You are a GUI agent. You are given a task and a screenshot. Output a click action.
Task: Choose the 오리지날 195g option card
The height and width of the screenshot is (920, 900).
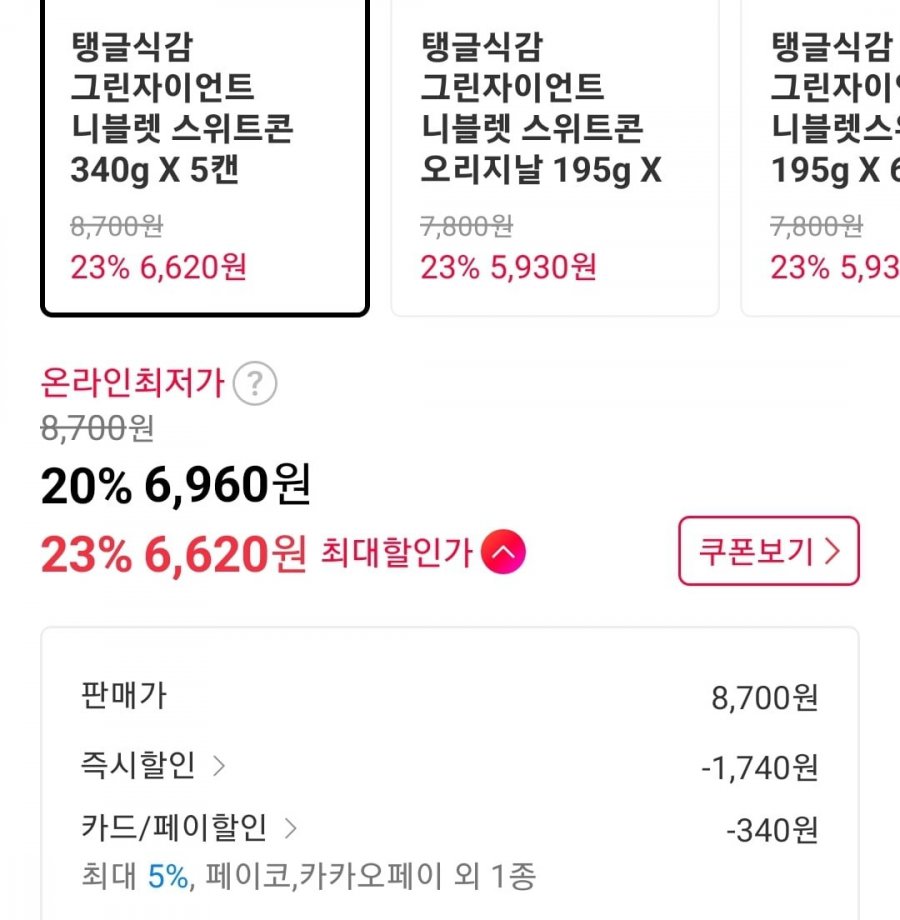[x=554, y=155]
